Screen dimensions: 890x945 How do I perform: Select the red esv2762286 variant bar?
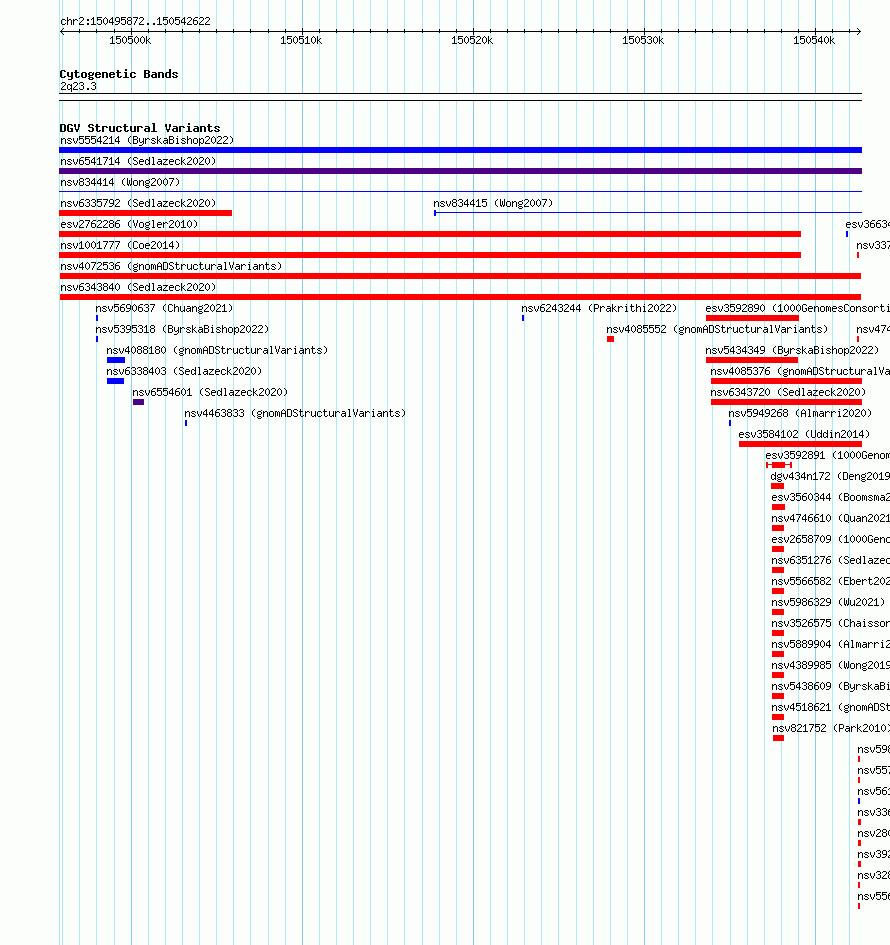[x=430, y=234]
